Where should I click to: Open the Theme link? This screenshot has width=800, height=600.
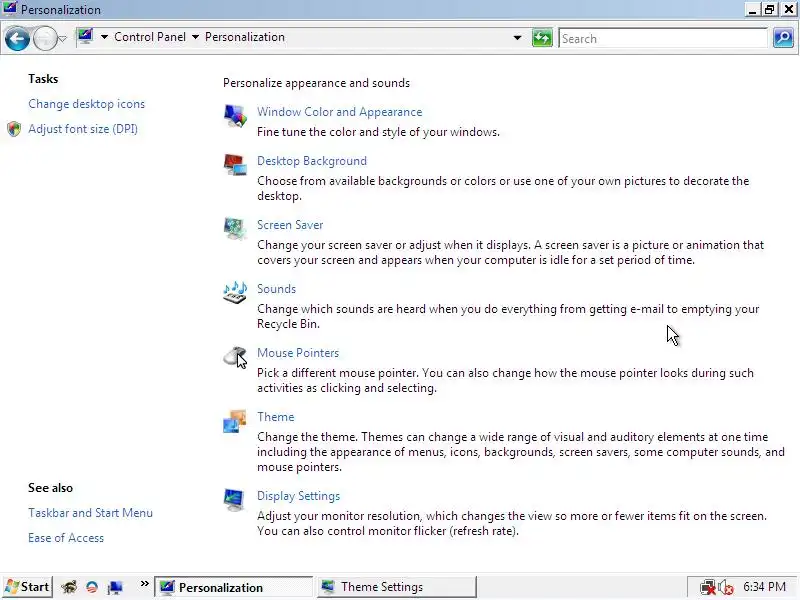click(276, 417)
